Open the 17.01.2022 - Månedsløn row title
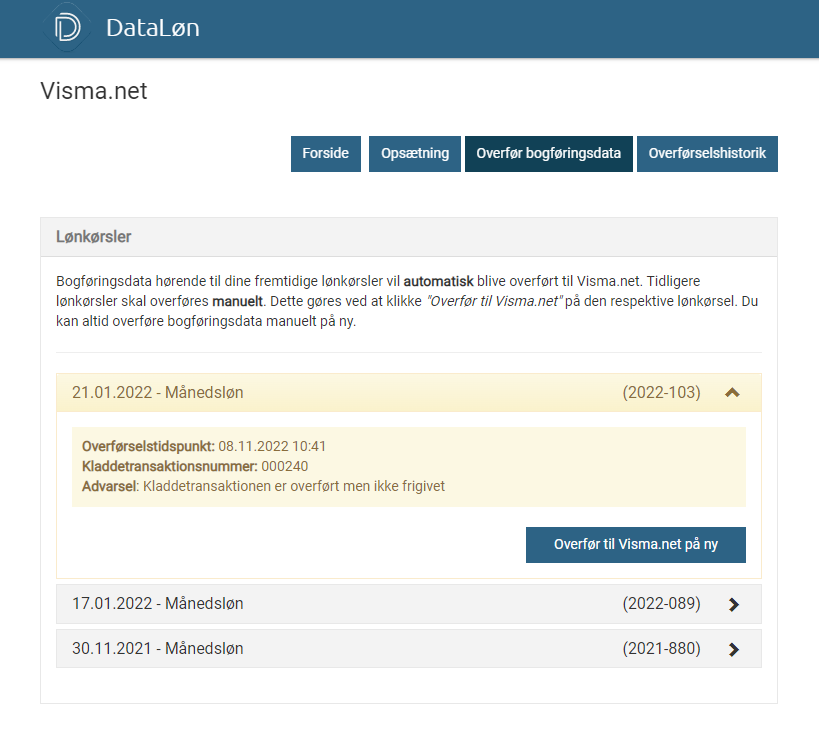The height and width of the screenshot is (741, 819). [158, 604]
